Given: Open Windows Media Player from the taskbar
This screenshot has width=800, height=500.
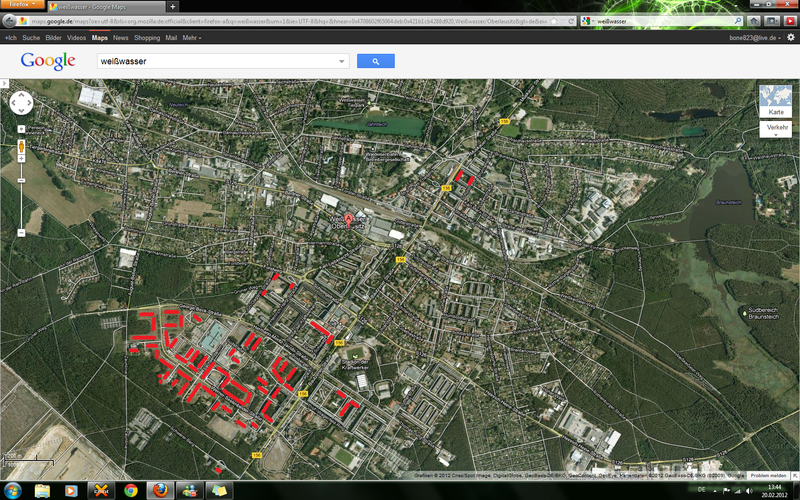Looking at the screenshot, I should tap(71, 491).
